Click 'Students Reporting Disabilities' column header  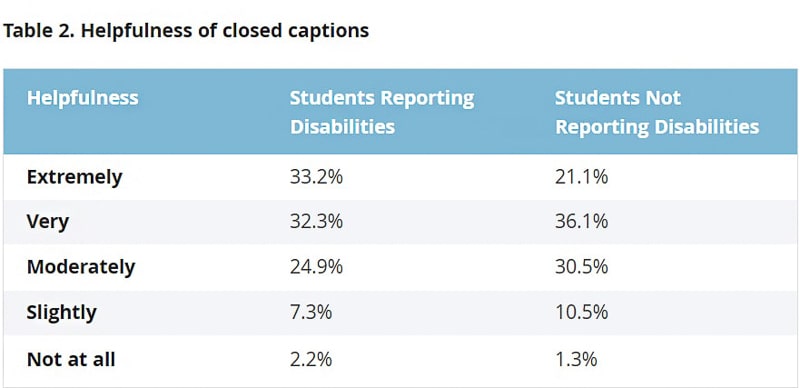[382, 112]
